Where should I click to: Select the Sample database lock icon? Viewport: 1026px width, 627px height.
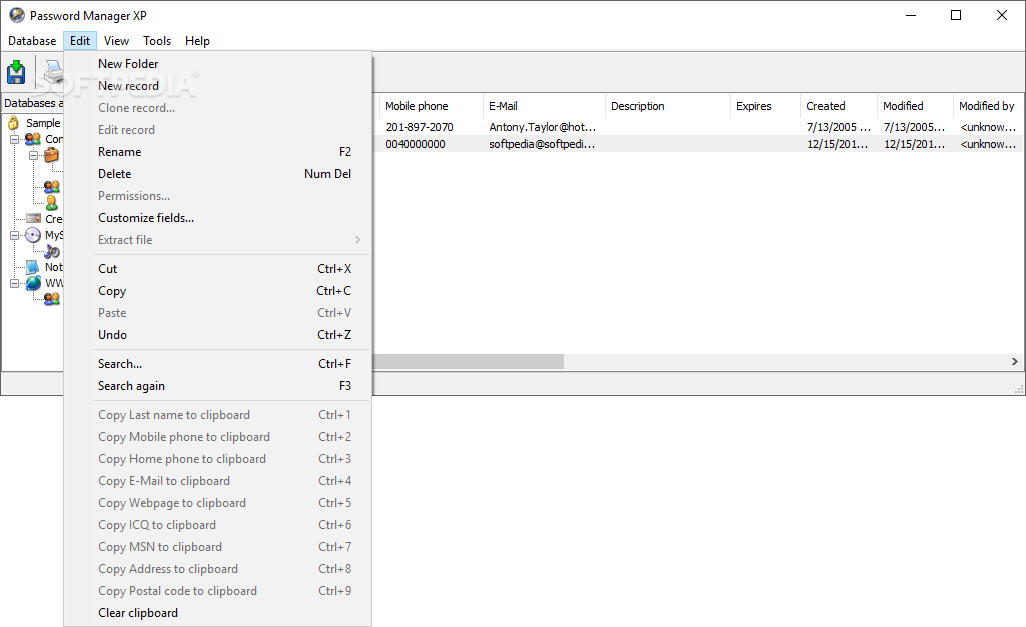13,122
